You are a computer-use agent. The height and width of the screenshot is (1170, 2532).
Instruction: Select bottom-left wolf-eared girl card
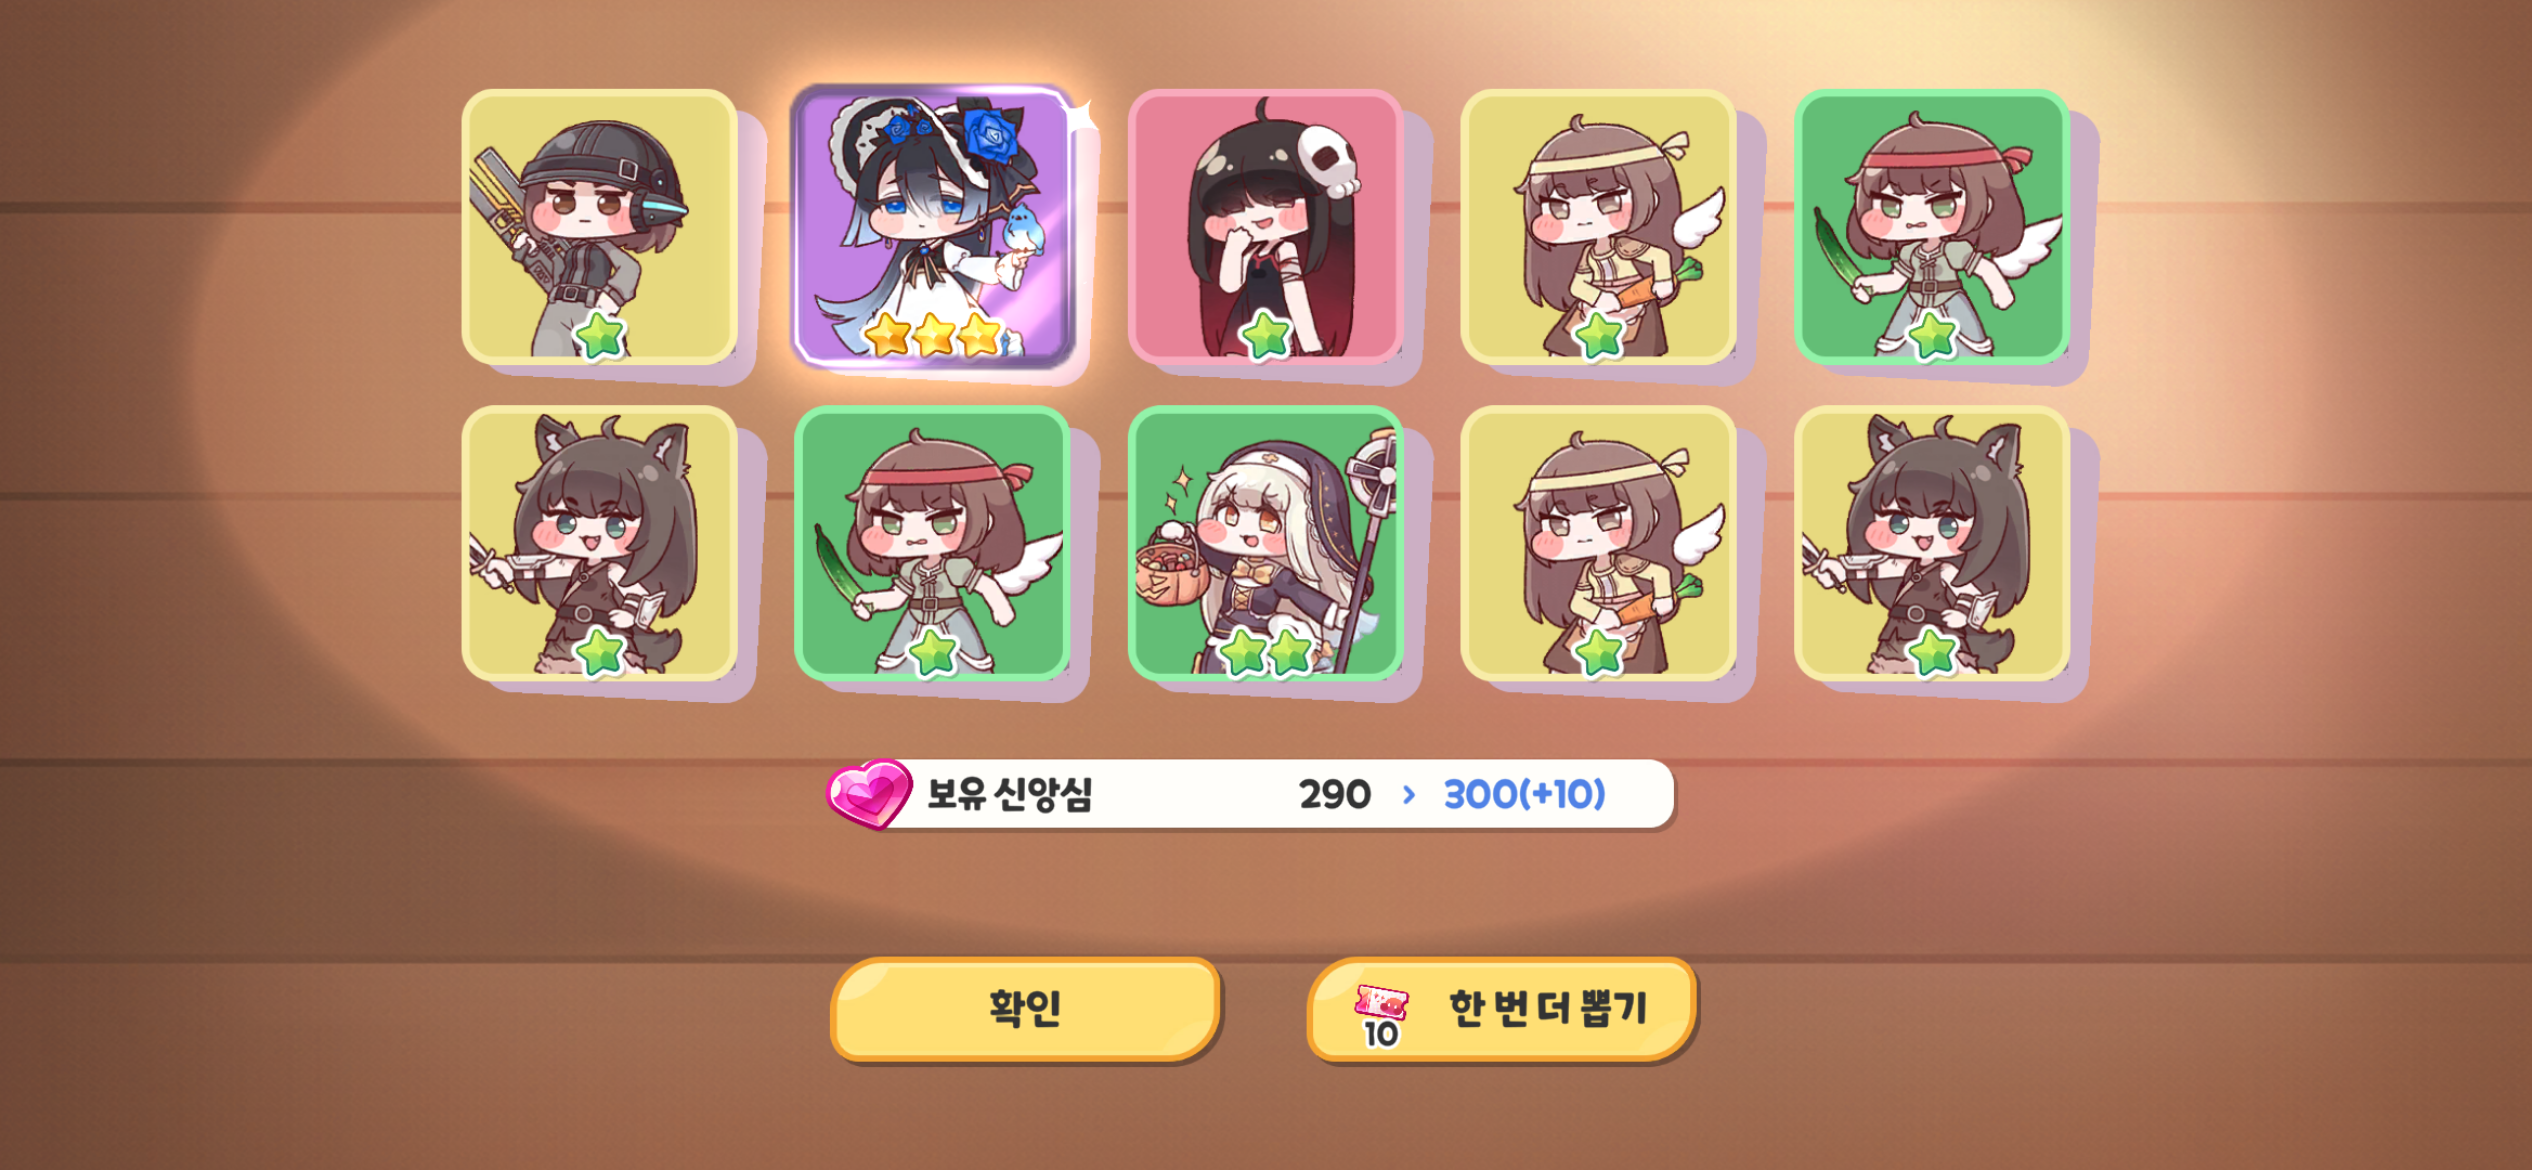click(600, 543)
